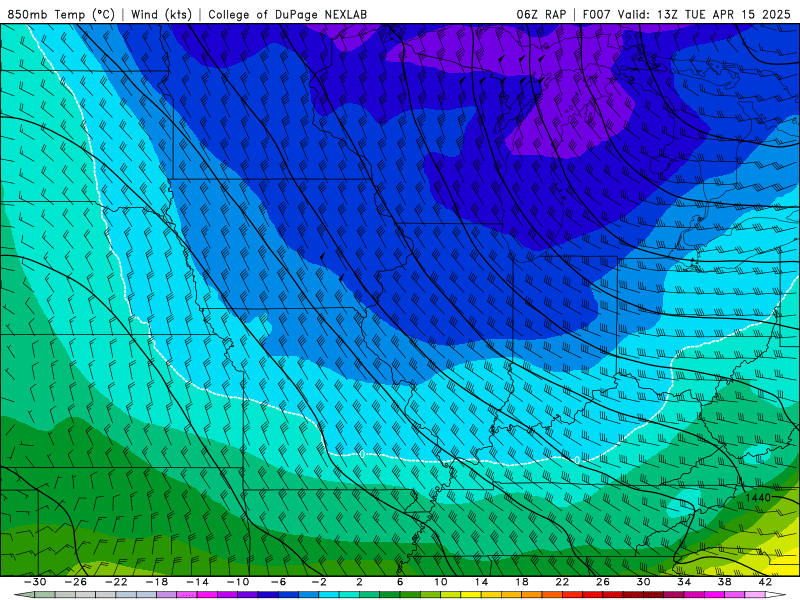This screenshot has height=600, width=800.
Task: Click the -30 color scale label
Action: pyautogui.click(x=35, y=582)
